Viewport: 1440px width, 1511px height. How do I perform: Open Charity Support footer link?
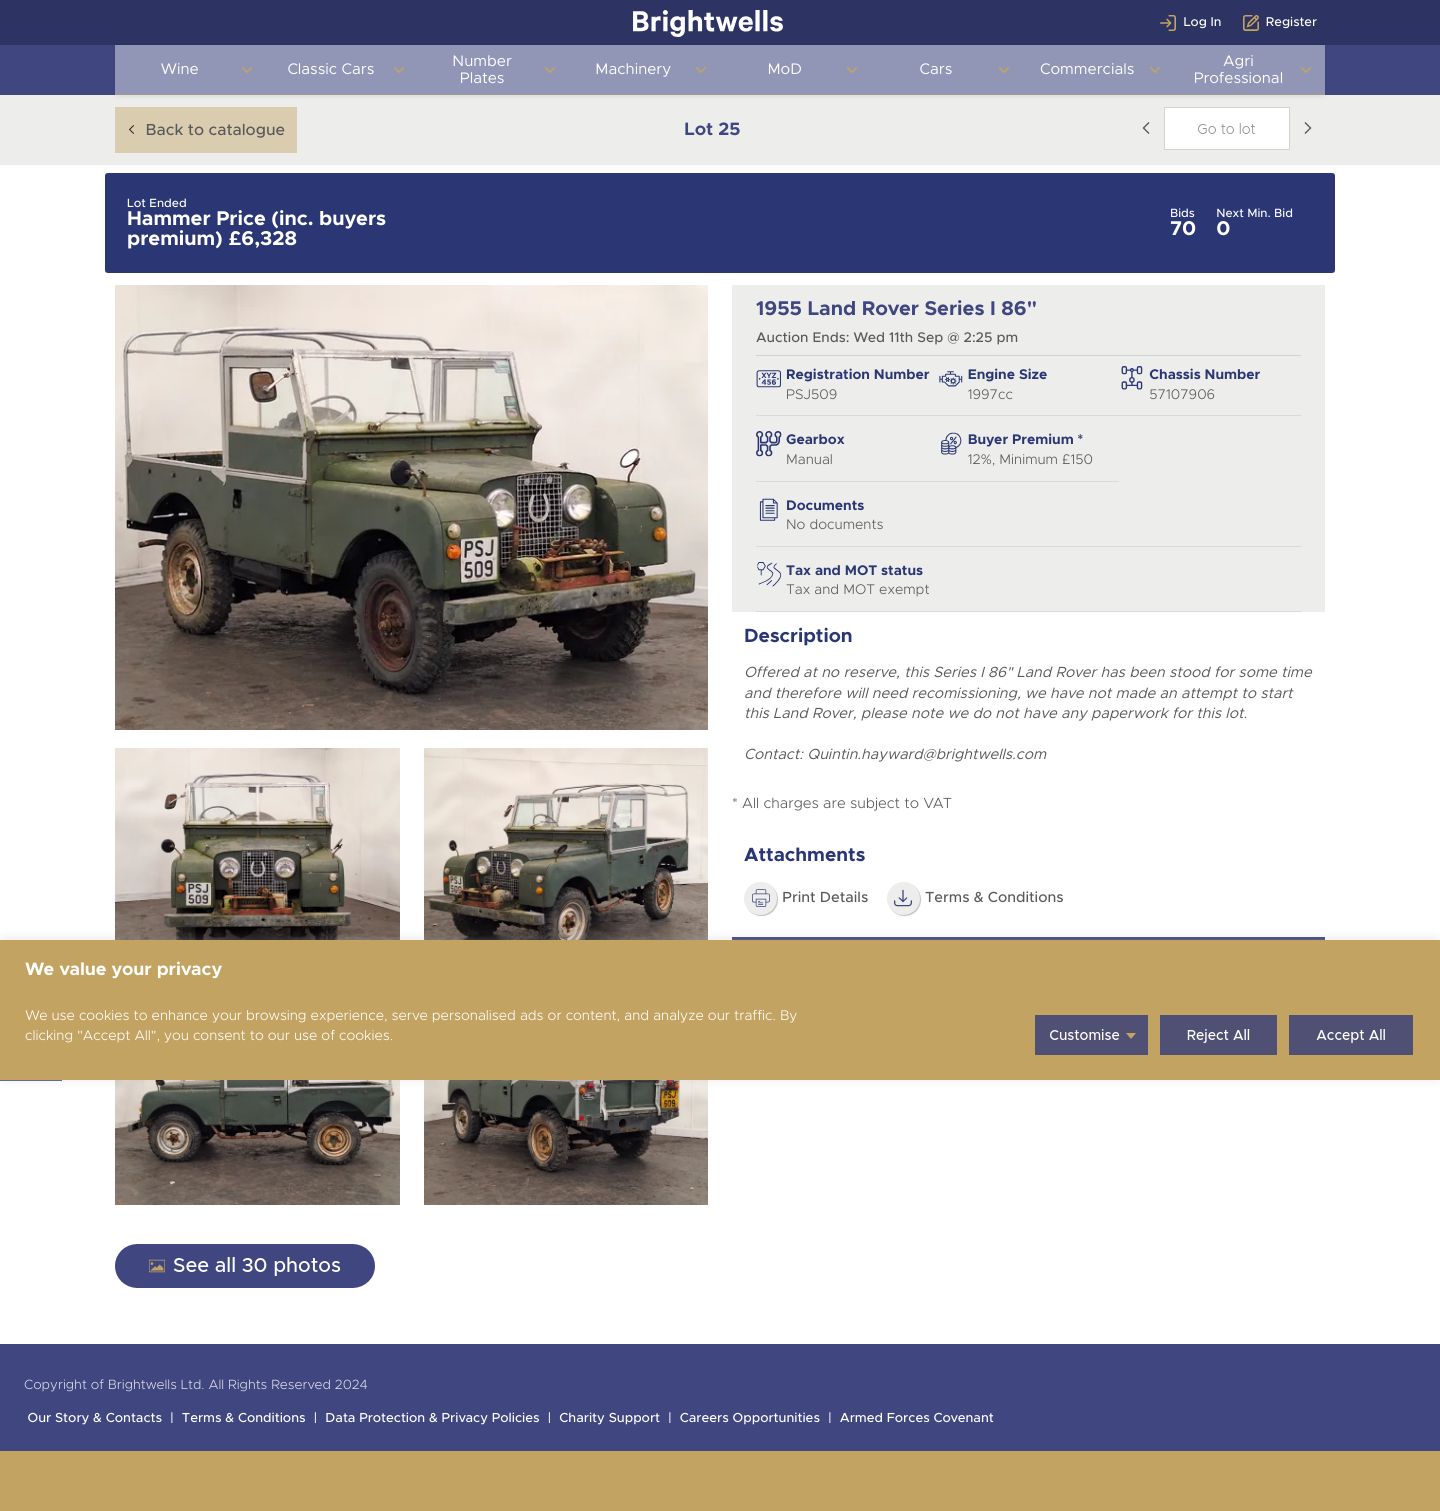point(609,1418)
